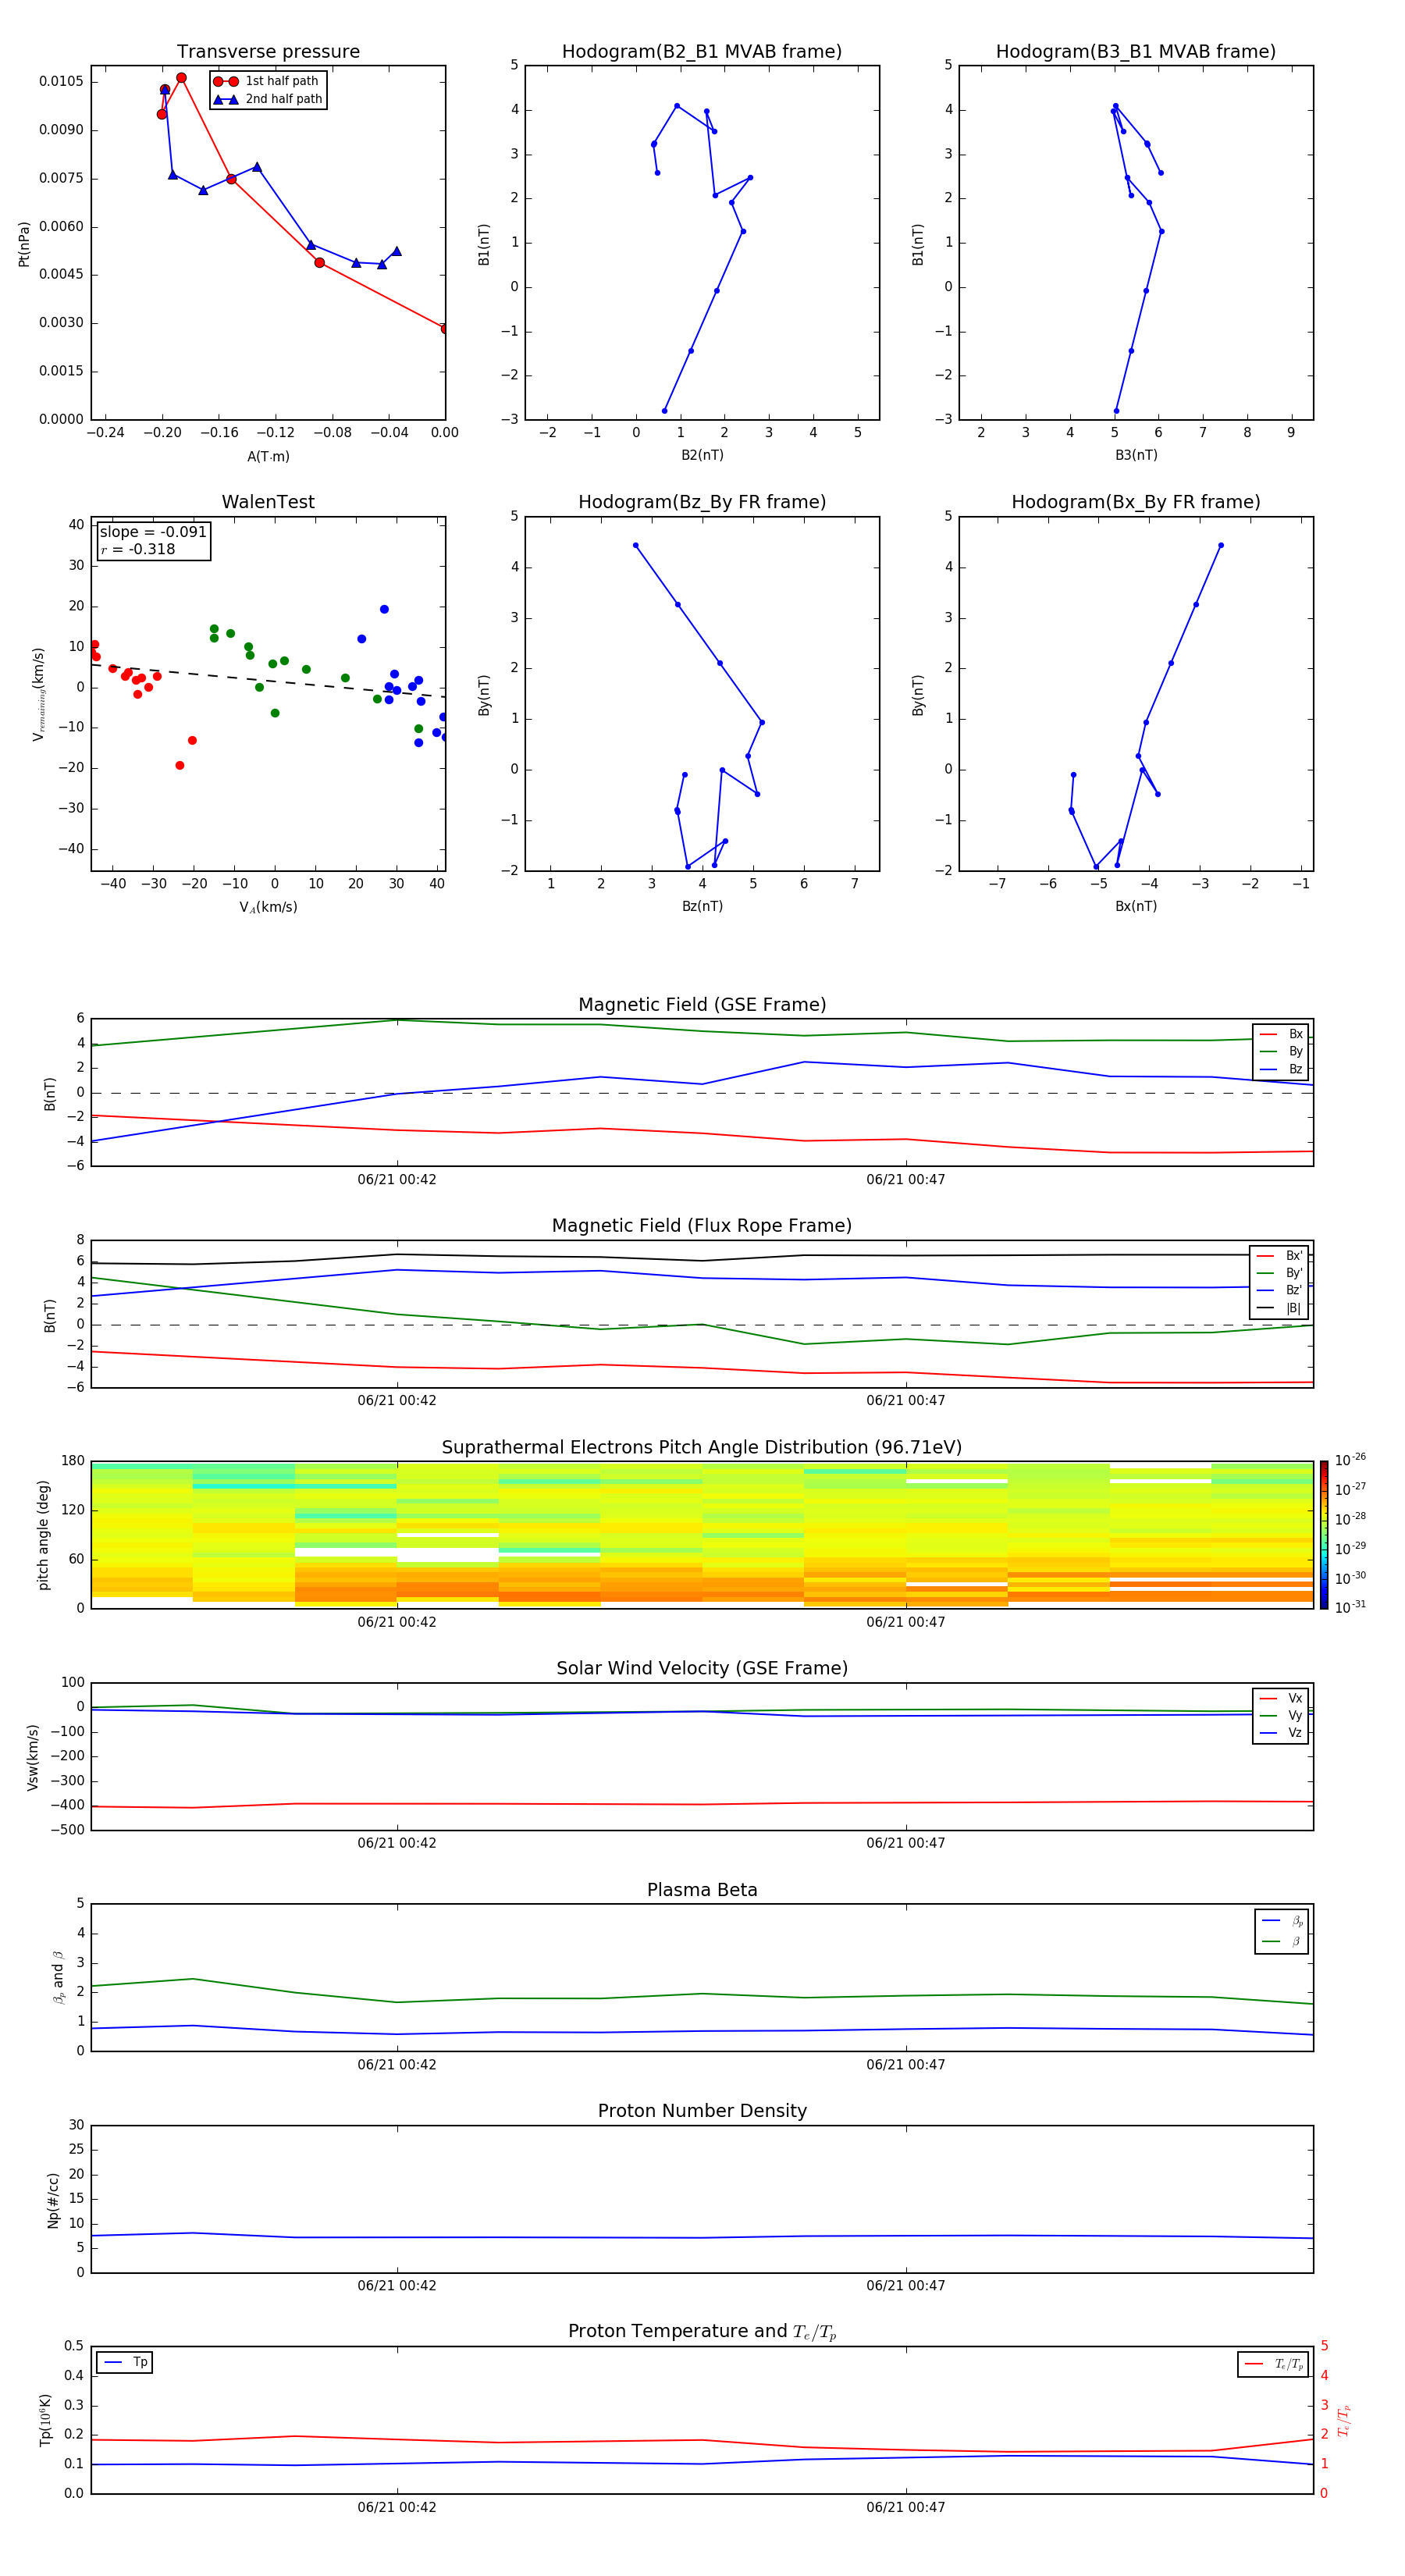Click the 'Hodogram(B2_B1 MVAB frame)' title
The height and width of the screenshot is (2576, 1405).
point(702,52)
